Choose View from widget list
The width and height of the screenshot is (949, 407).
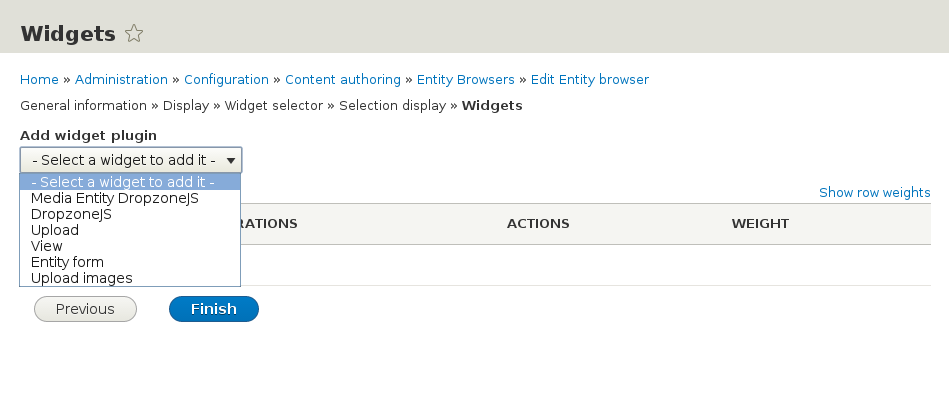[47, 246]
